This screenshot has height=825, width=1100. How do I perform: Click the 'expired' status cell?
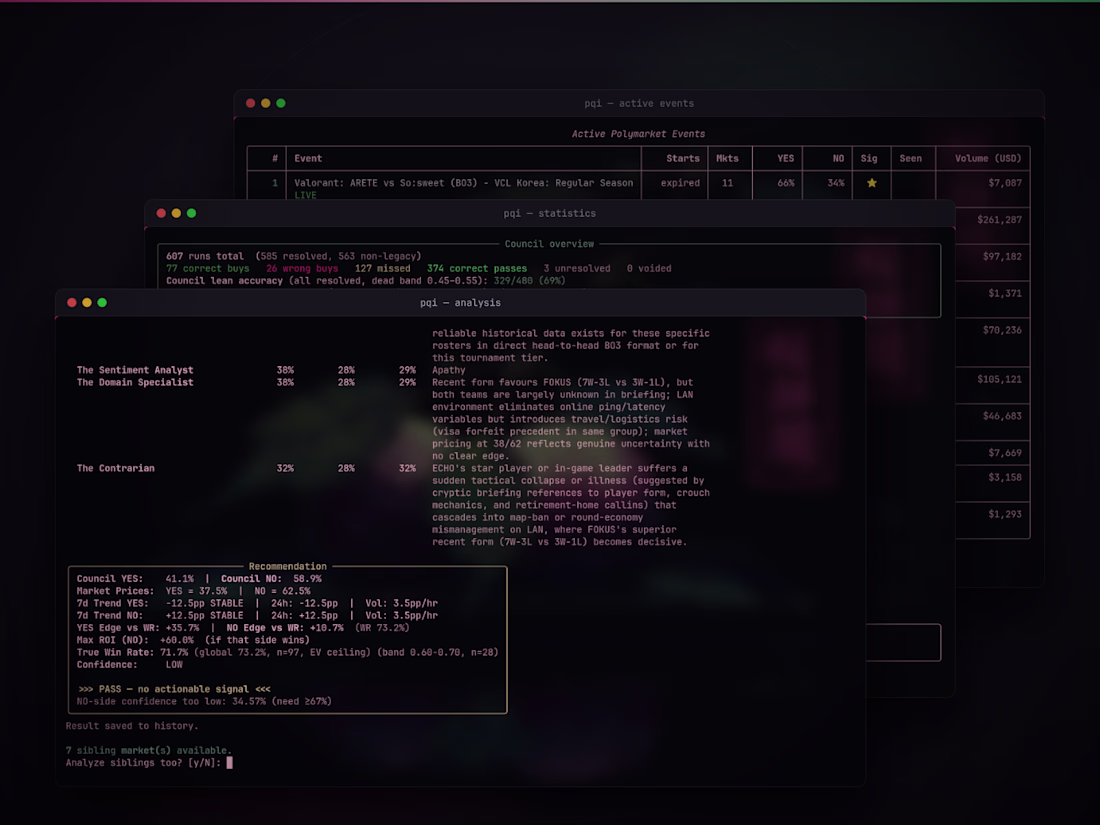(x=680, y=183)
